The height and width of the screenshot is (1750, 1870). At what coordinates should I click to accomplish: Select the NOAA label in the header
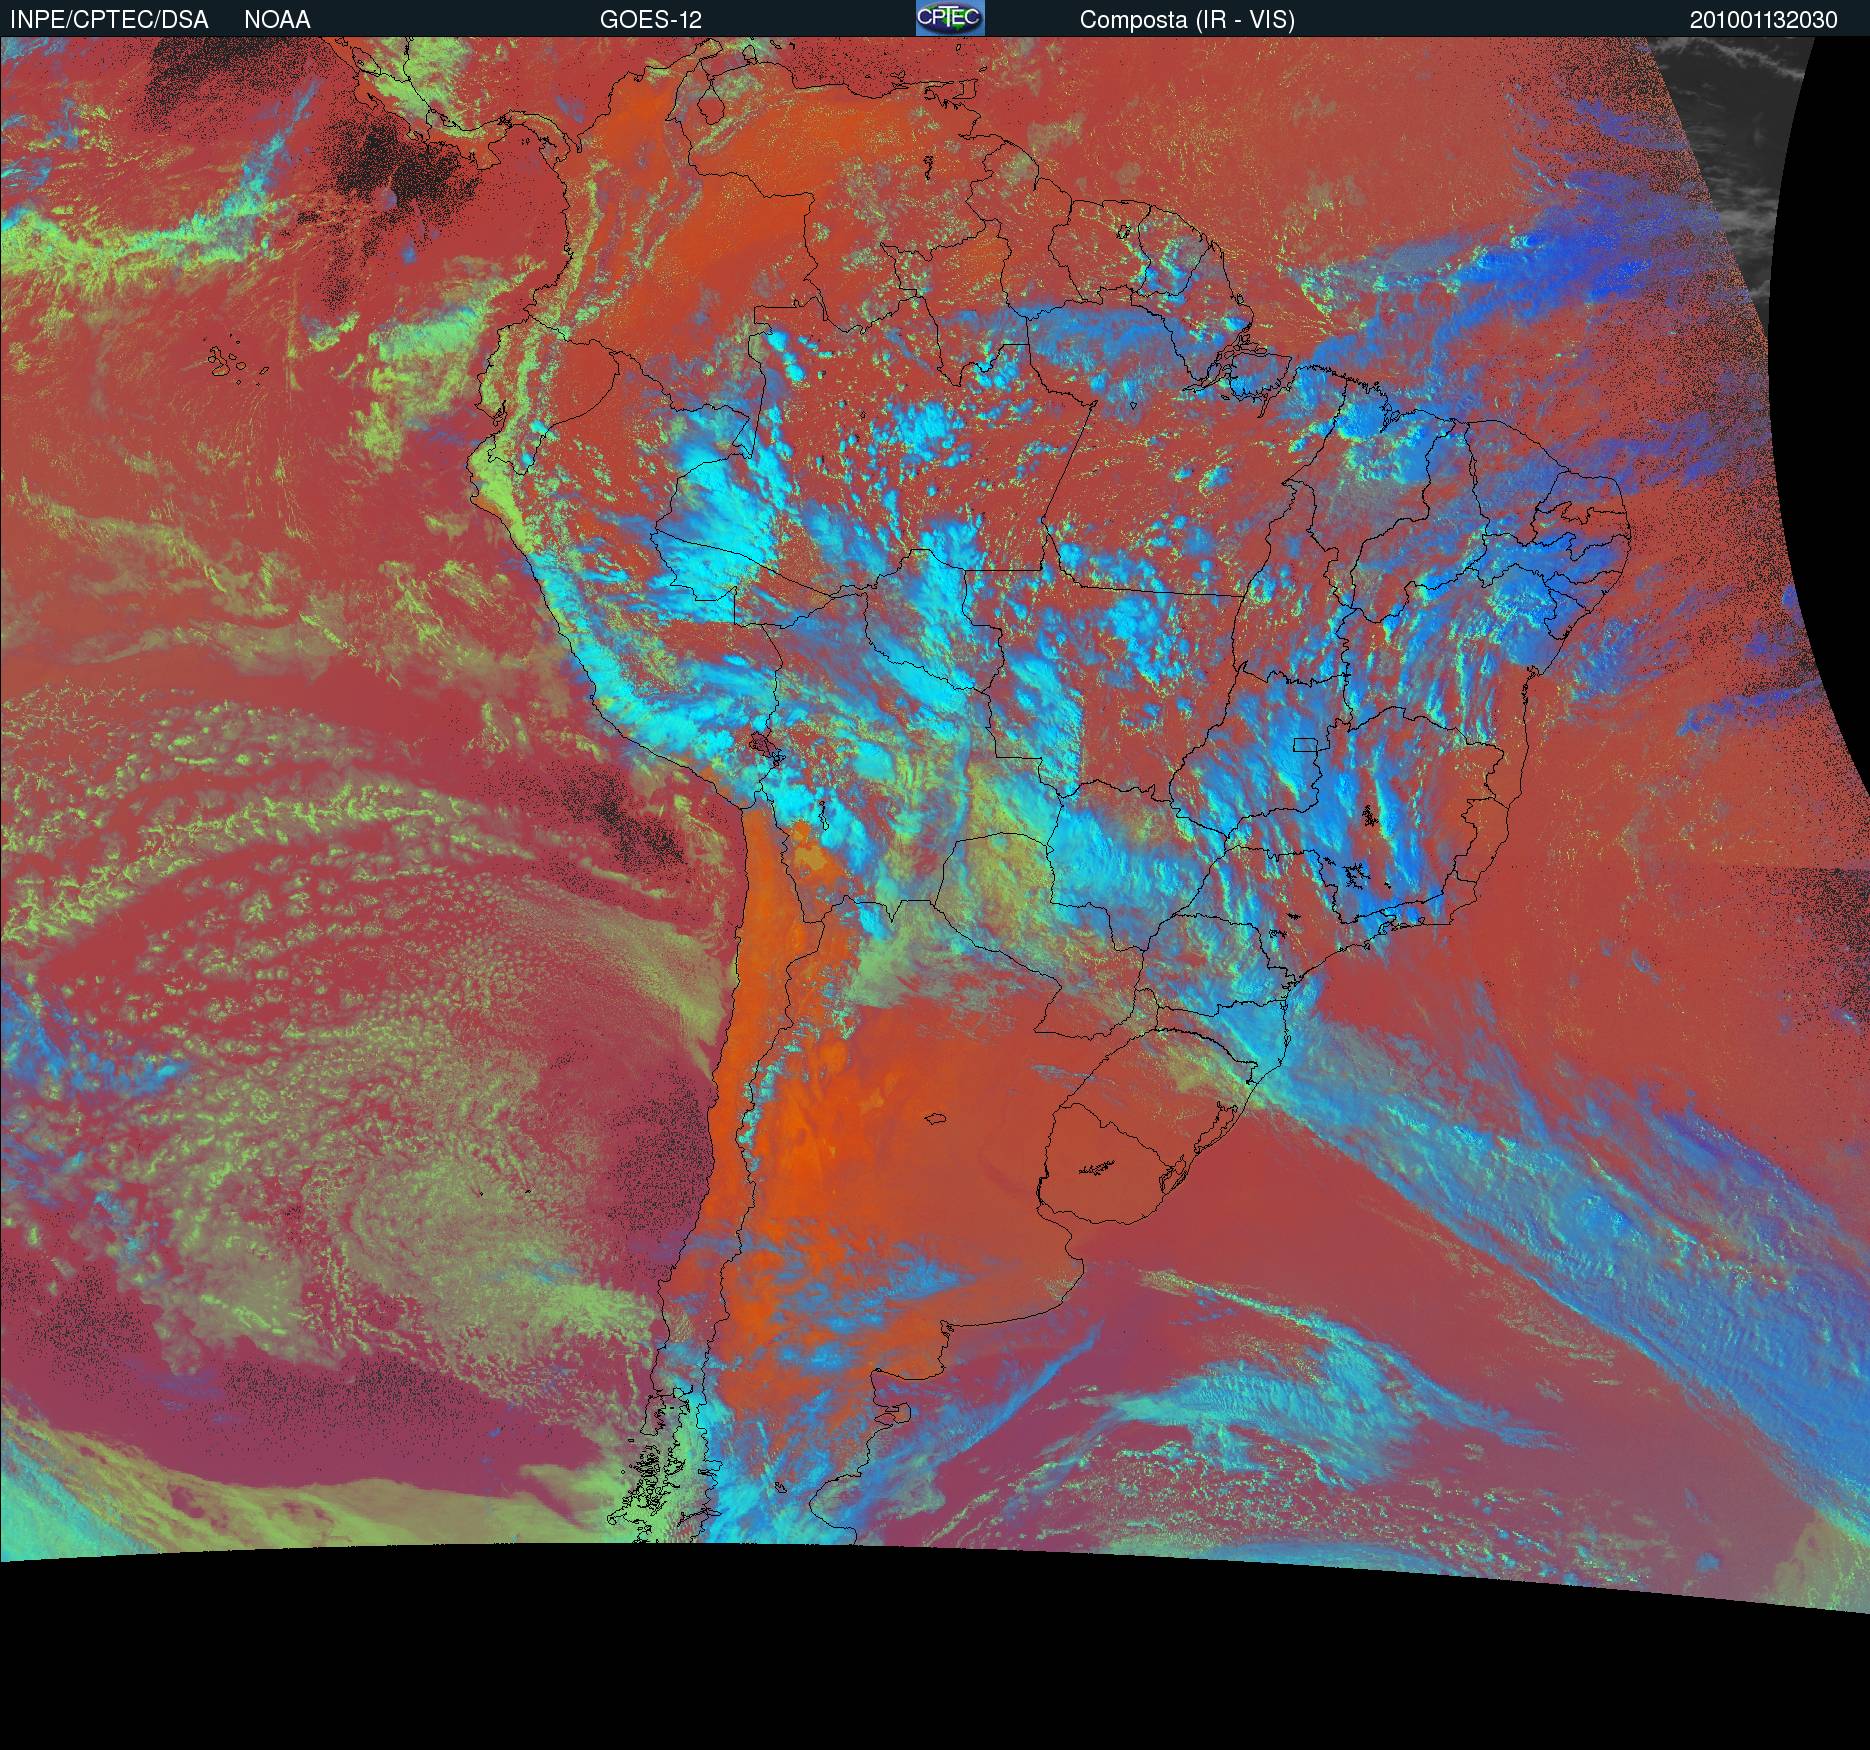pos(277,20)
